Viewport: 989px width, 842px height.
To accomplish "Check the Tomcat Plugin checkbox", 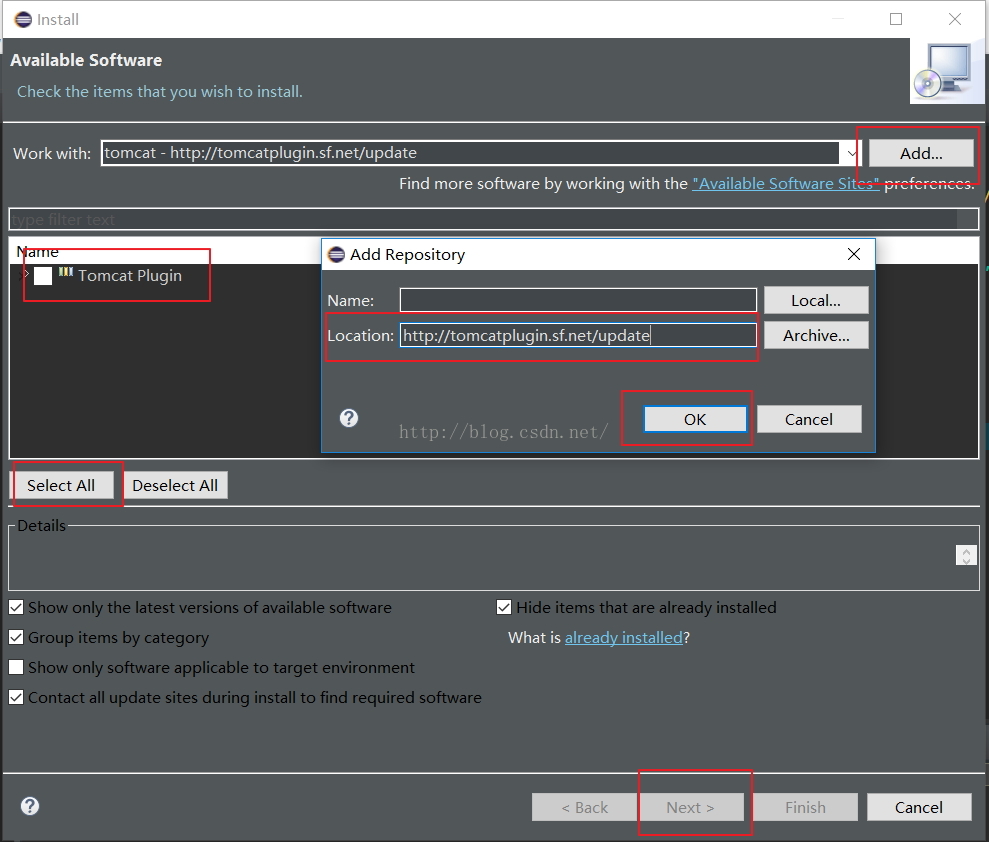I will point(43,276).
